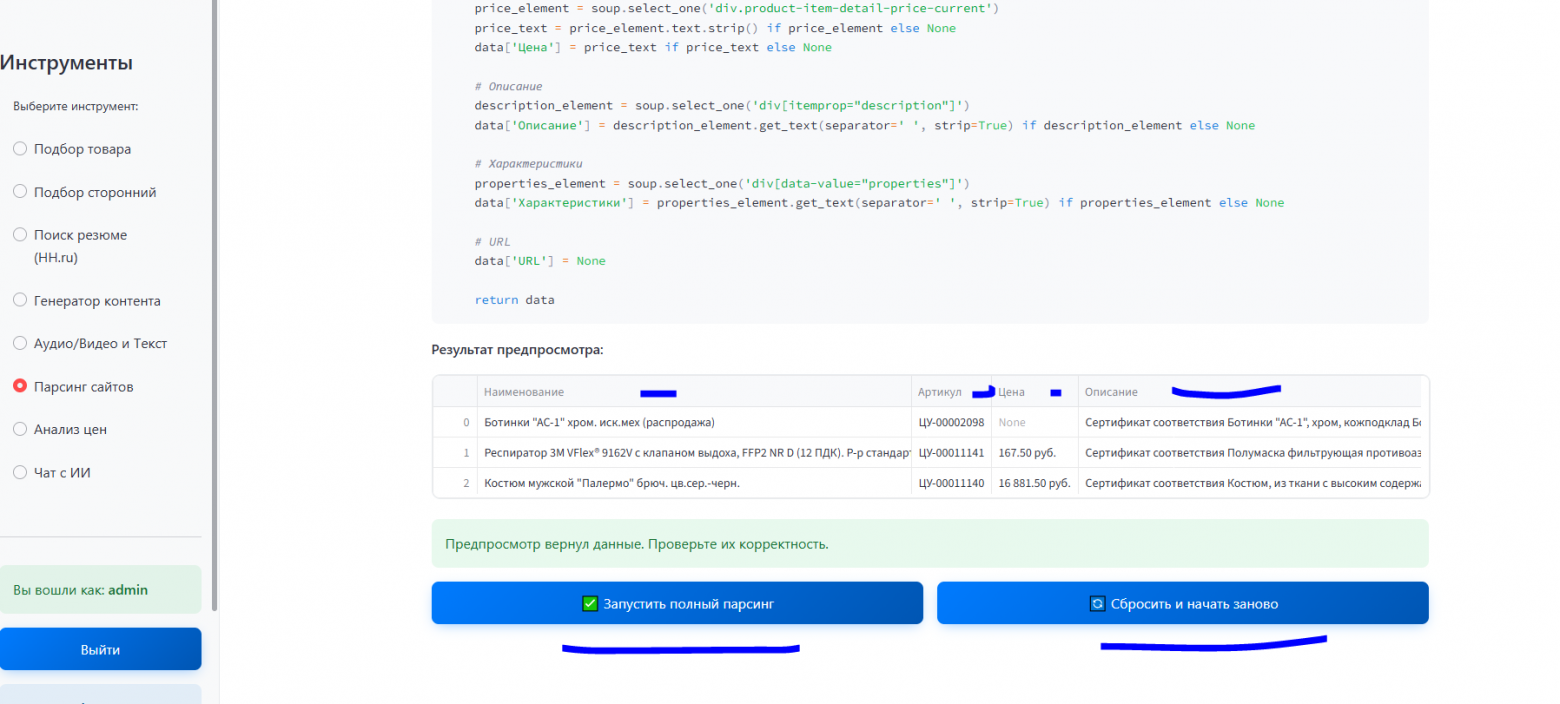Click Сбросить и начать заново button
The height and width of the screenshot is (704, 1560).
pos(1182,604)
